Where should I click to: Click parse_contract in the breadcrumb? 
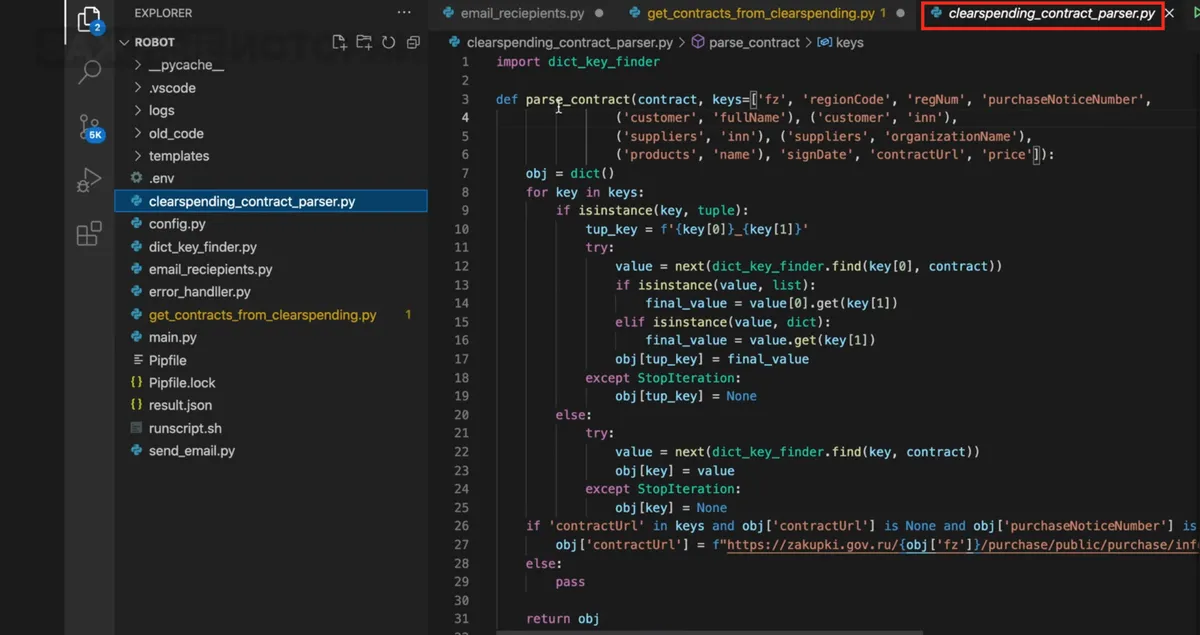click(753, 42)
